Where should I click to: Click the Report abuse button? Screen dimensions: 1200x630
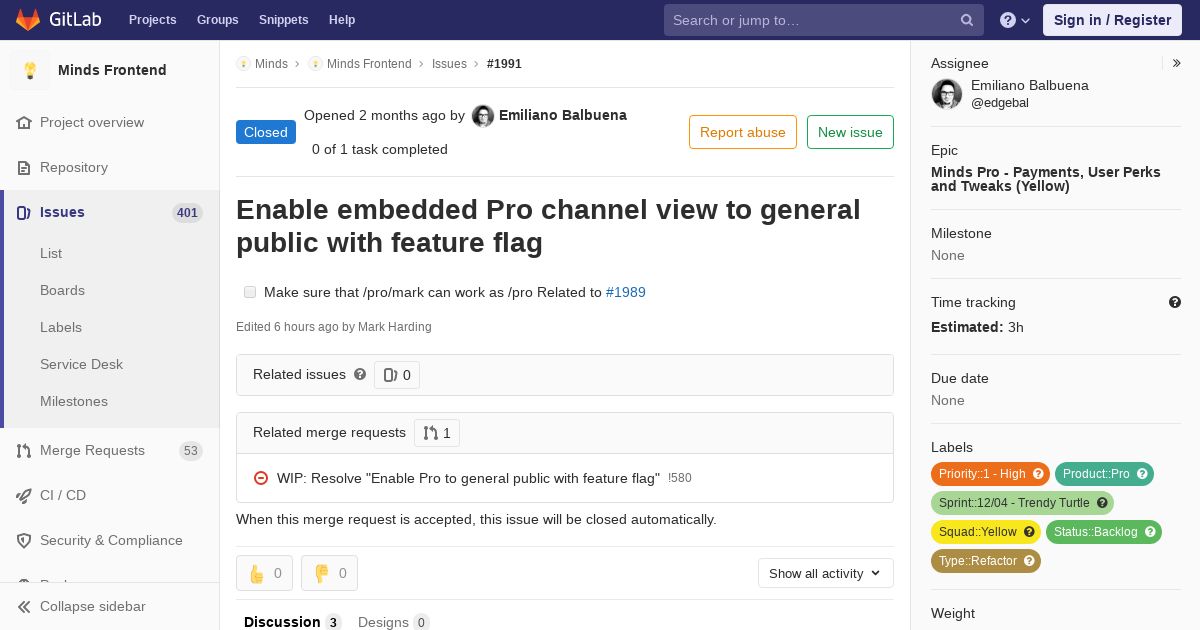click(x=743, y=132)
